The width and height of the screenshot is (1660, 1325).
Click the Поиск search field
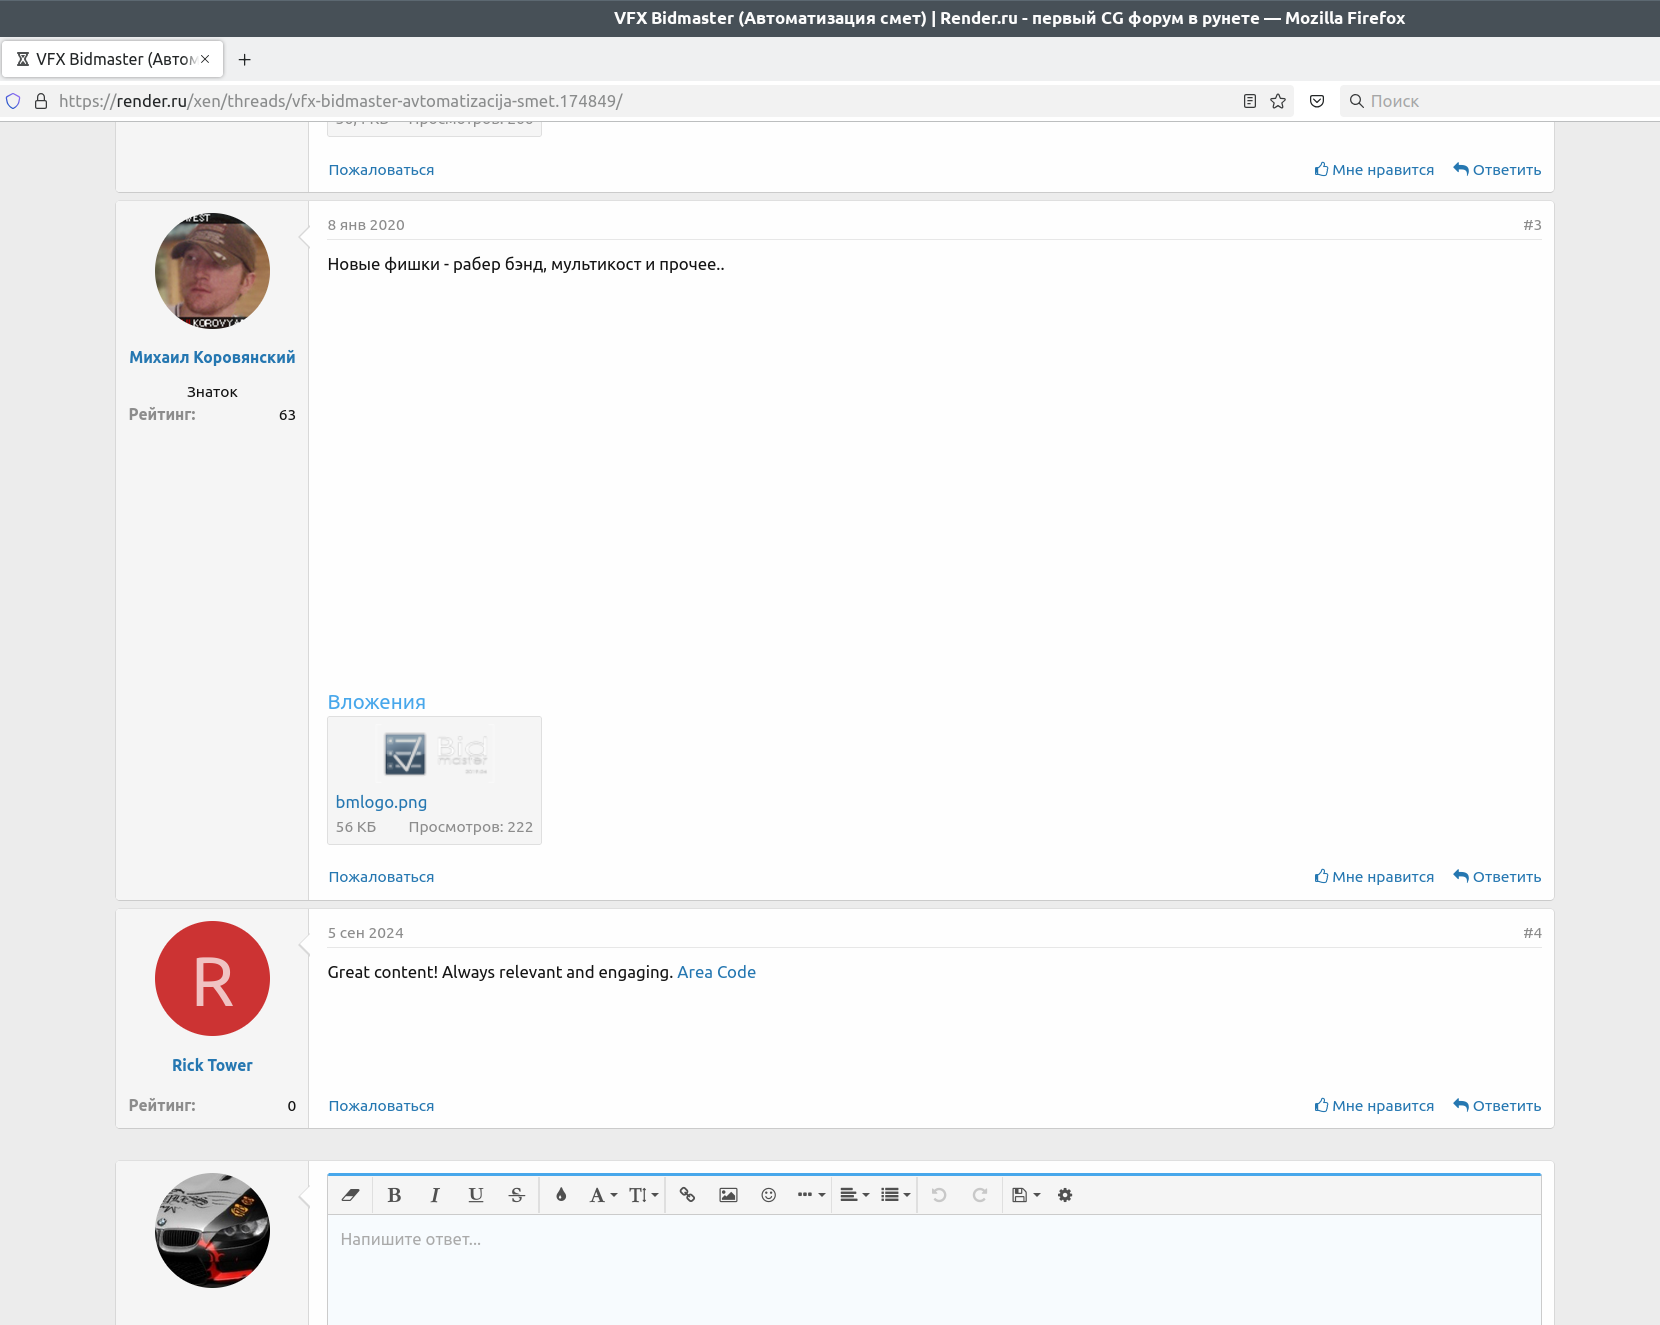(x=1500, y=101)
